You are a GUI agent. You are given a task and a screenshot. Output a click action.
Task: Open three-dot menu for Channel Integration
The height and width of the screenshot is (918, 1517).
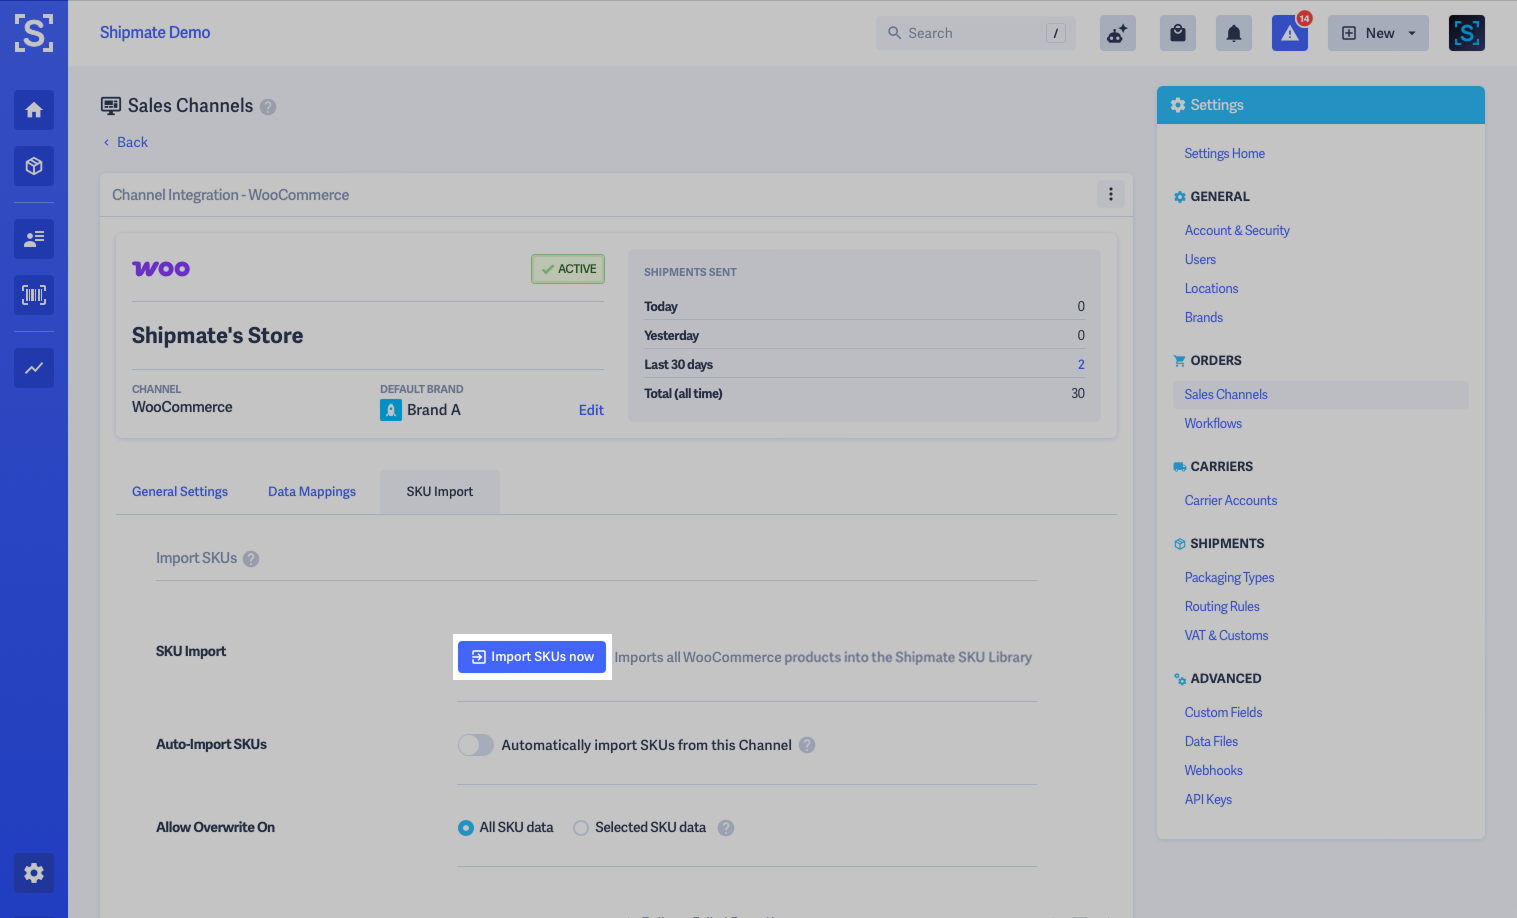1111,194
